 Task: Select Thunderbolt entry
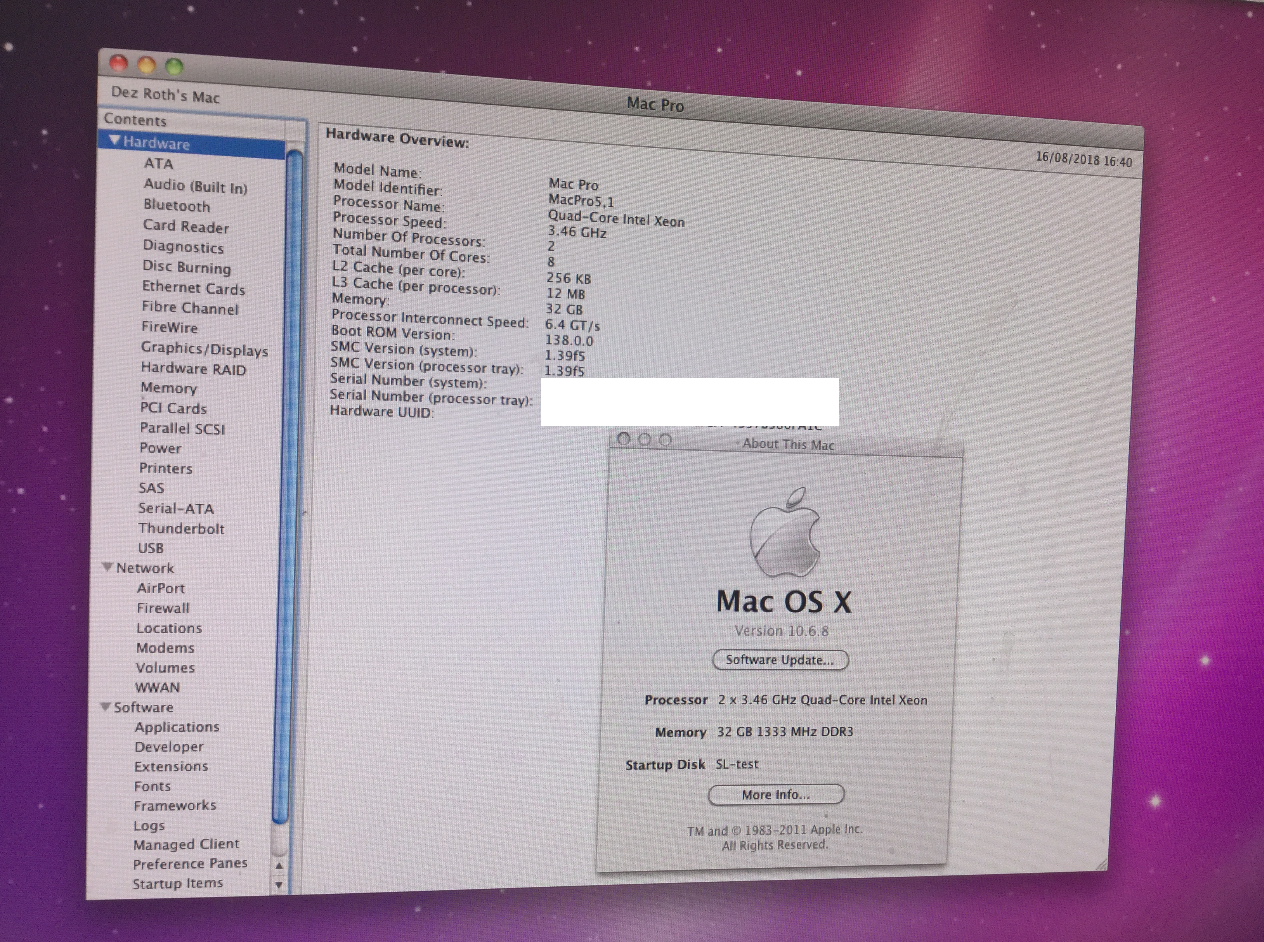181,528
